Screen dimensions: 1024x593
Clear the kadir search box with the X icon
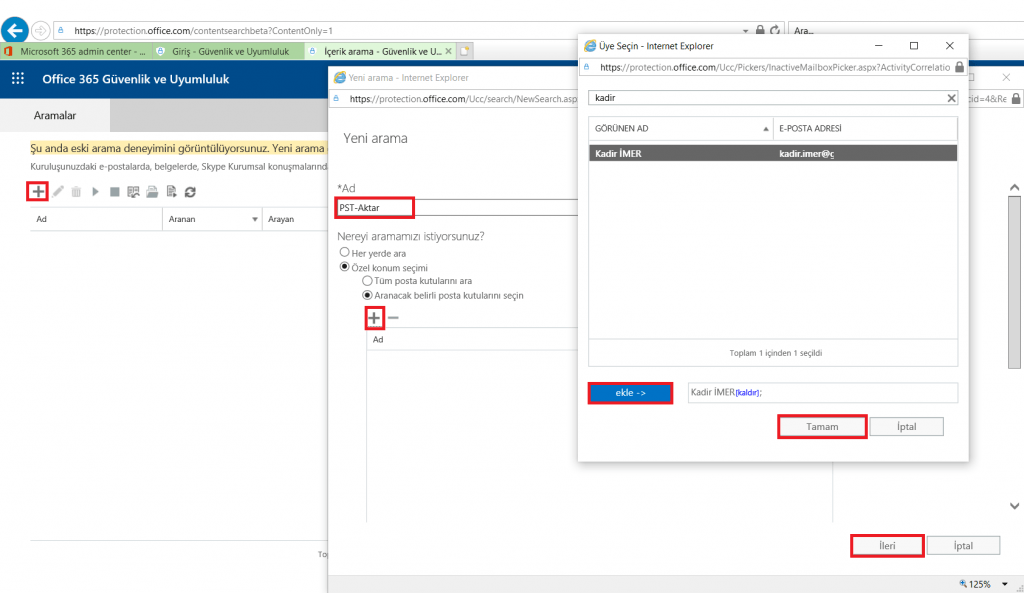click(x=951, y=98)
